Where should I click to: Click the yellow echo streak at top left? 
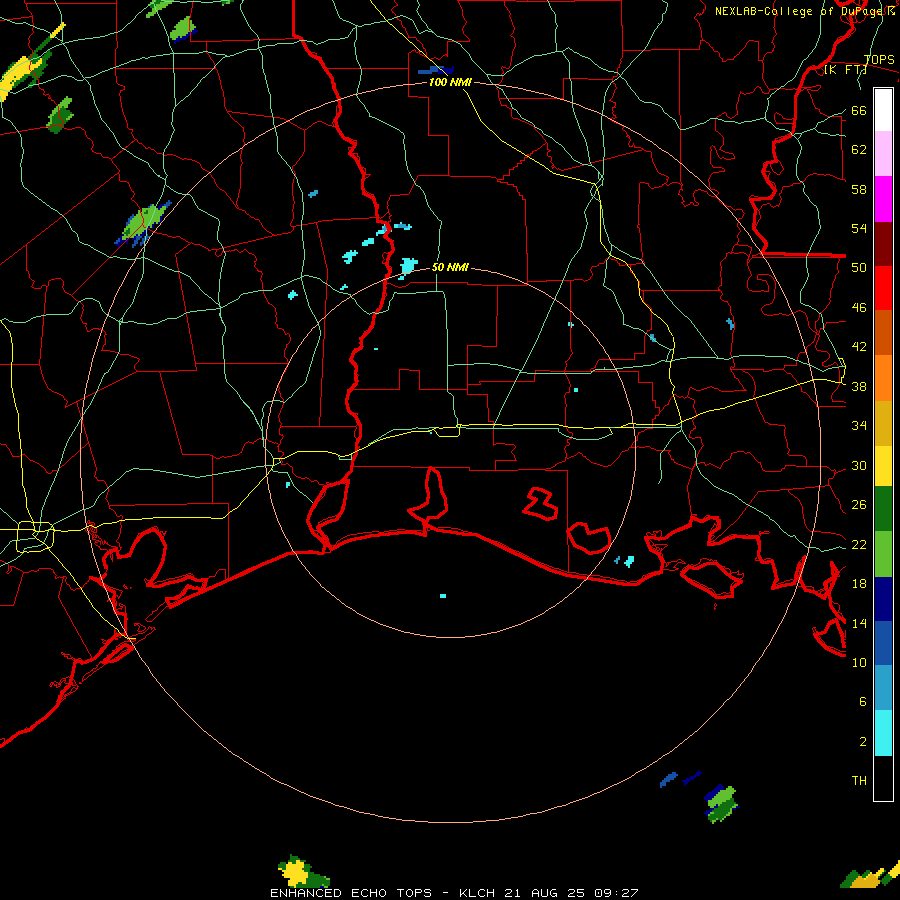[x=22, y=72]
